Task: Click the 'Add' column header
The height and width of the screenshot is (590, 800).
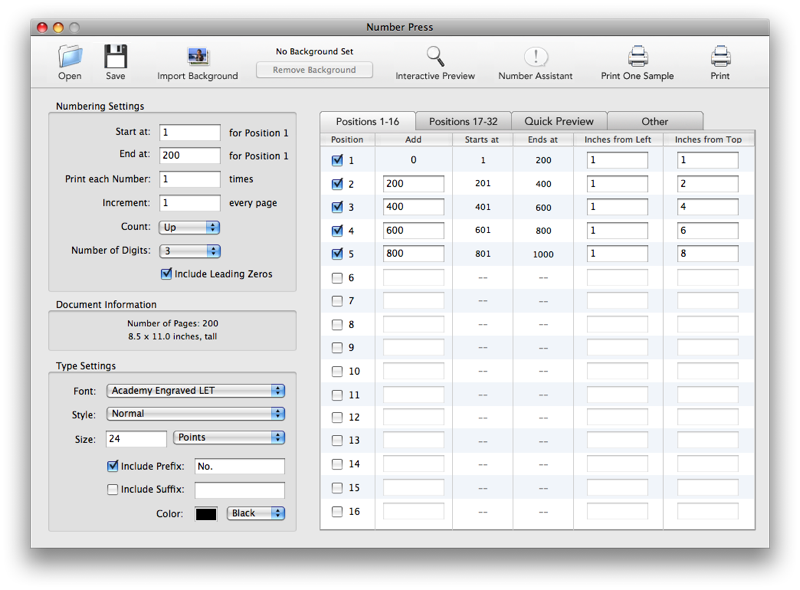Action: pyautogui.click(x=413, y=140)
